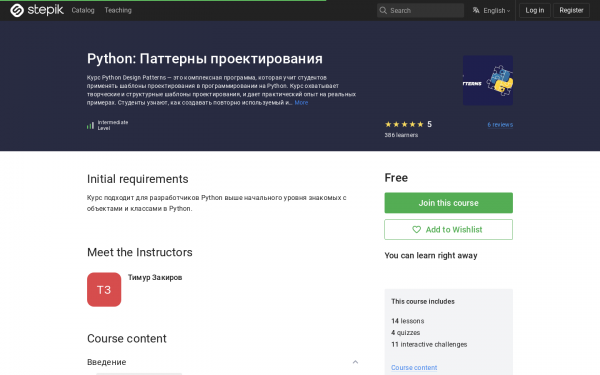Click the five-star rating

point(404,124)
